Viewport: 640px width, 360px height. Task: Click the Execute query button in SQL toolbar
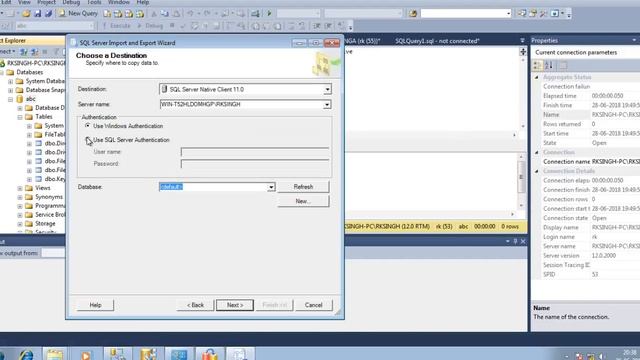tap(116, 26)
